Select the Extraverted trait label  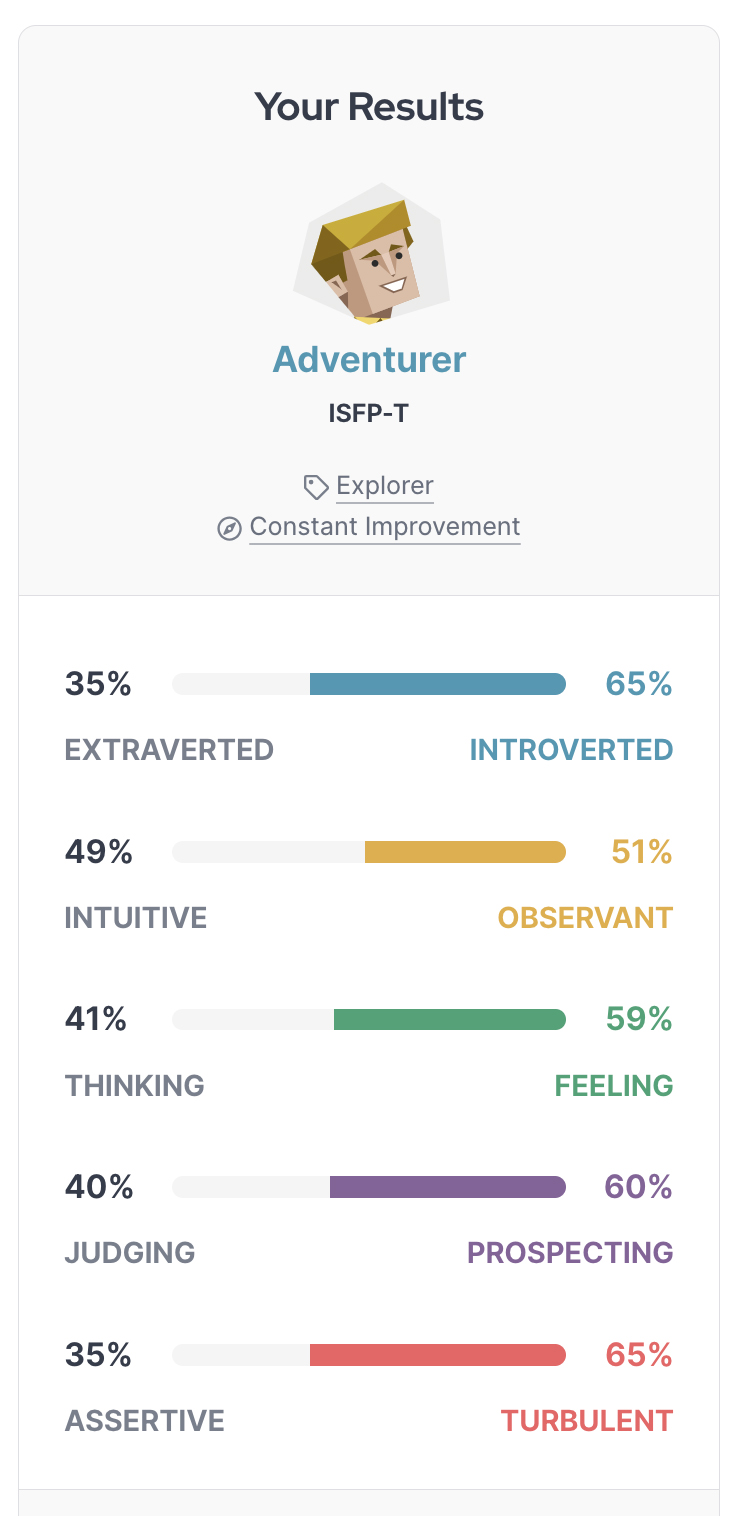(169, 750)
